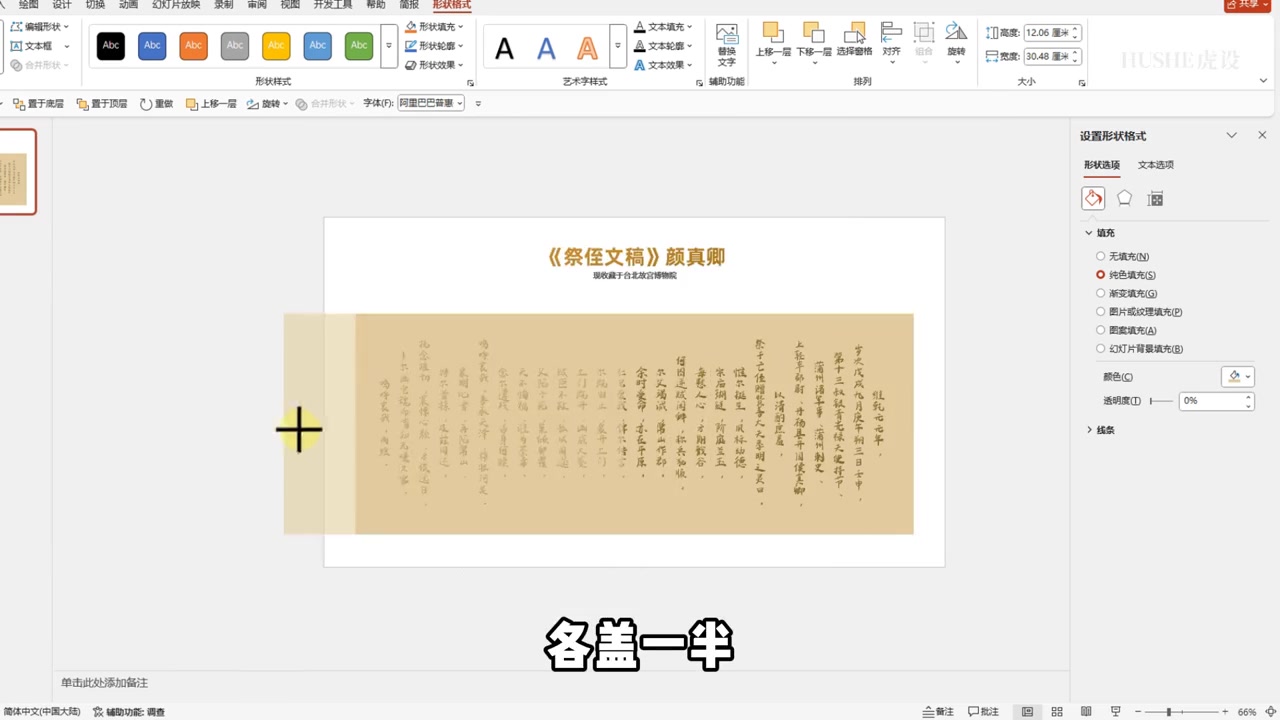Viewport: 1280px width, 720px height.
Task: Apply the gray Abc shape style preset
Action: 235,45
